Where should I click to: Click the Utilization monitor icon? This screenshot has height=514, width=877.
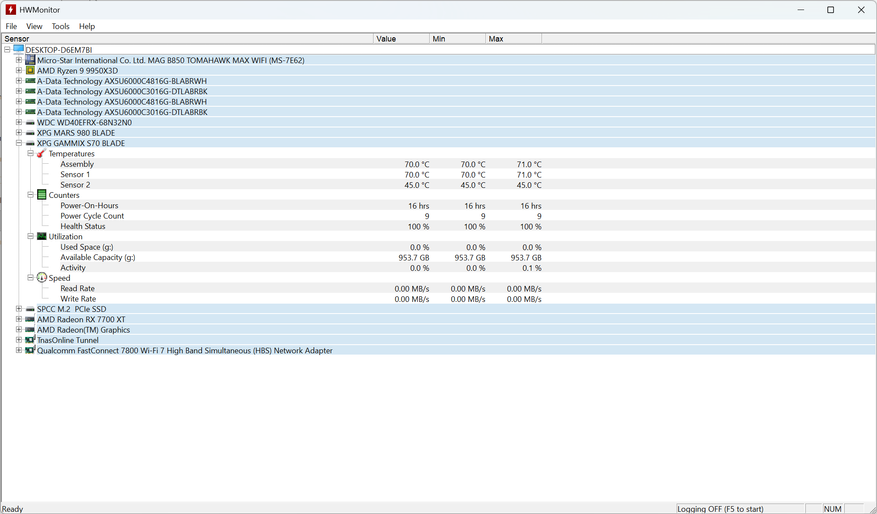pyautogui.click(x=41, y=236)
